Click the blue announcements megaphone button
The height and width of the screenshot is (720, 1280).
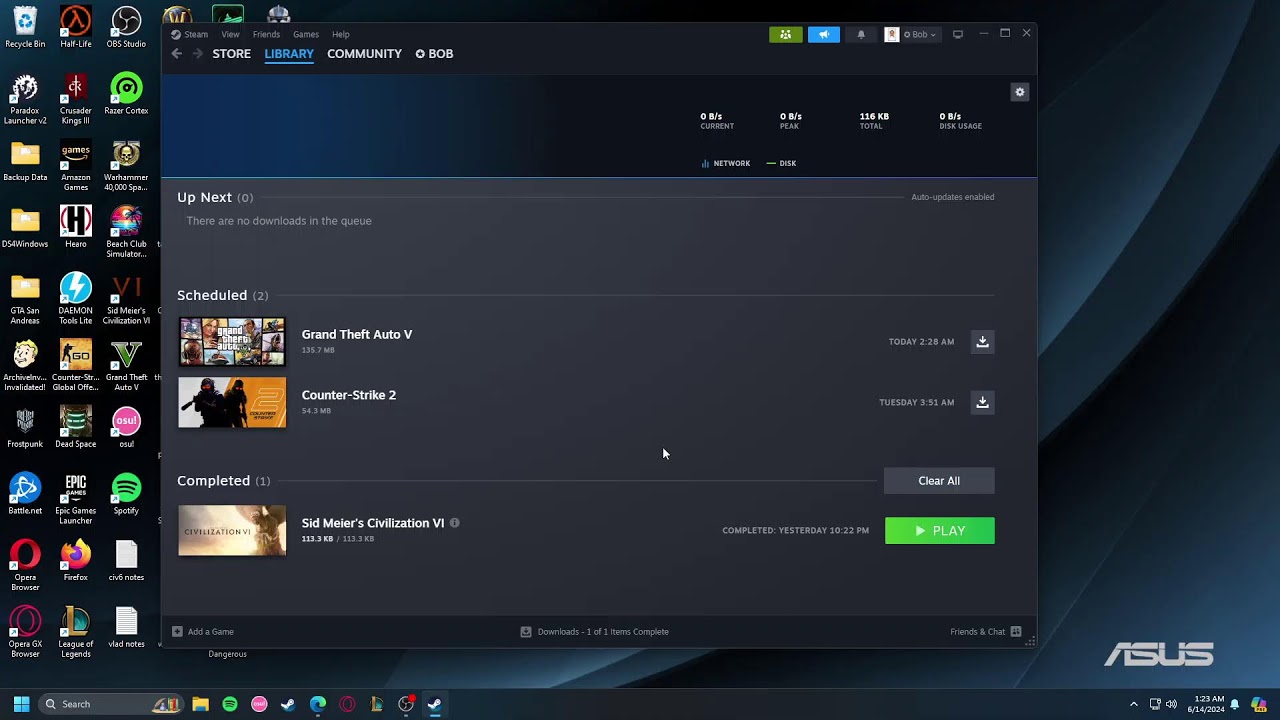(x=824, y=34)
